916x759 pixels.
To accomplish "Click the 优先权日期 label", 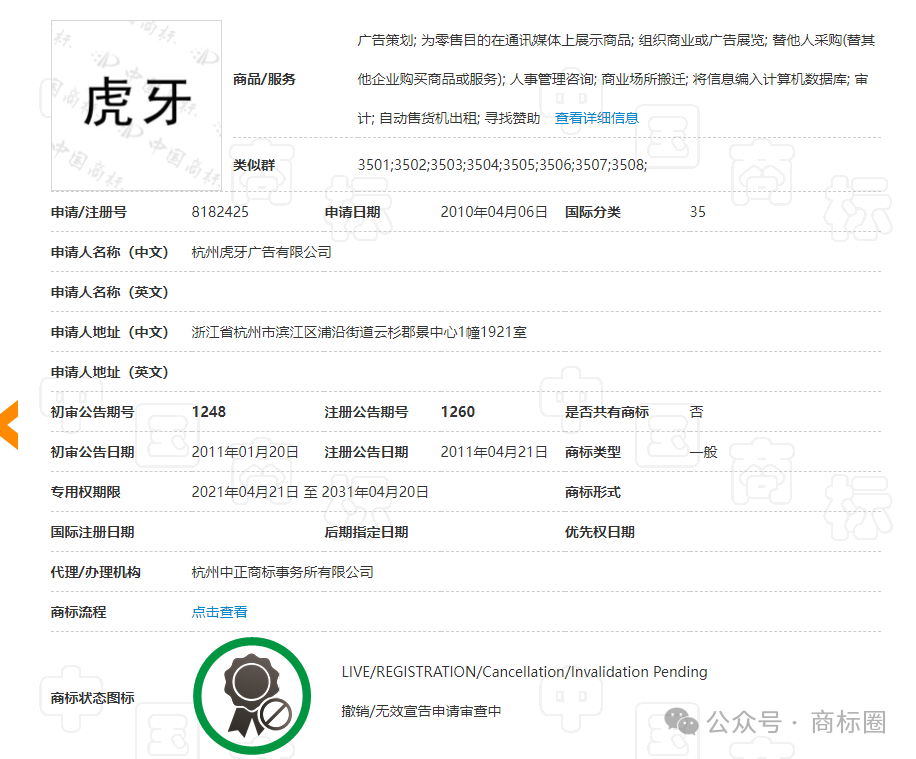I will (x=599, y=532).
